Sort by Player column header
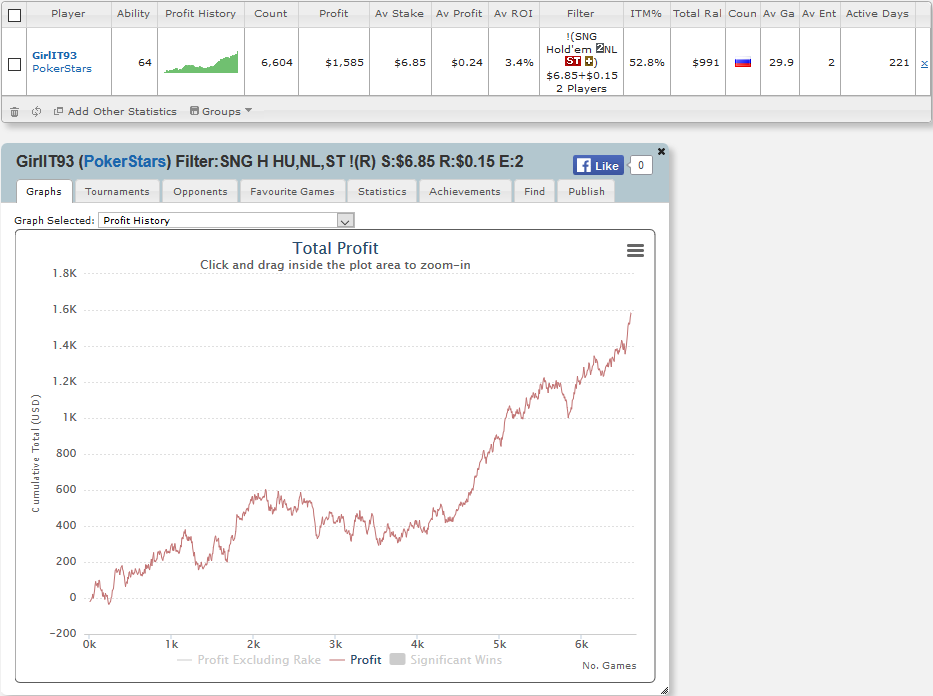Screen dimensions: 933x696 pyautogui.click(x=68, y=14)
